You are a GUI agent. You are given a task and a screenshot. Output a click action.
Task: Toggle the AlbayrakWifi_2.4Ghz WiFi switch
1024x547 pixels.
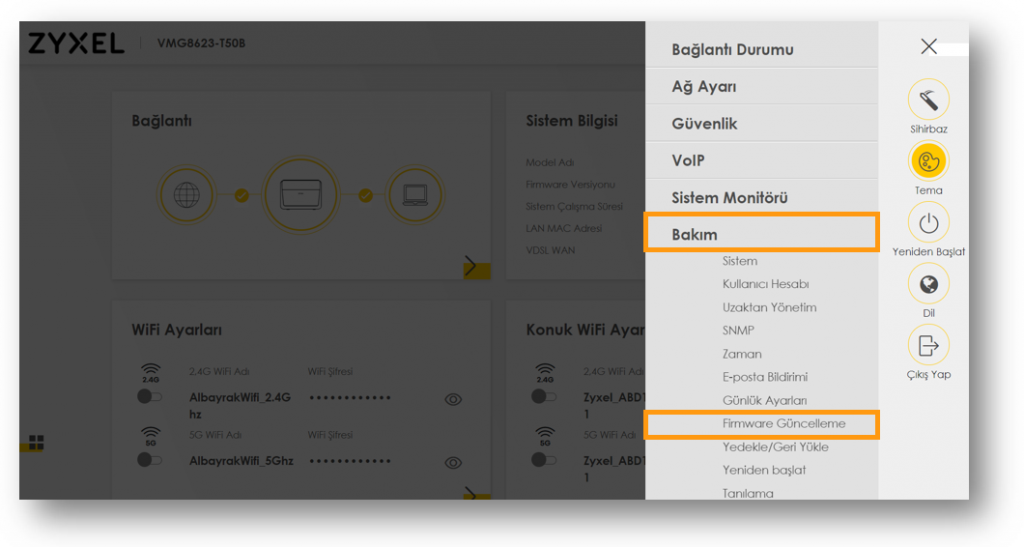click(x=150, y=397)
